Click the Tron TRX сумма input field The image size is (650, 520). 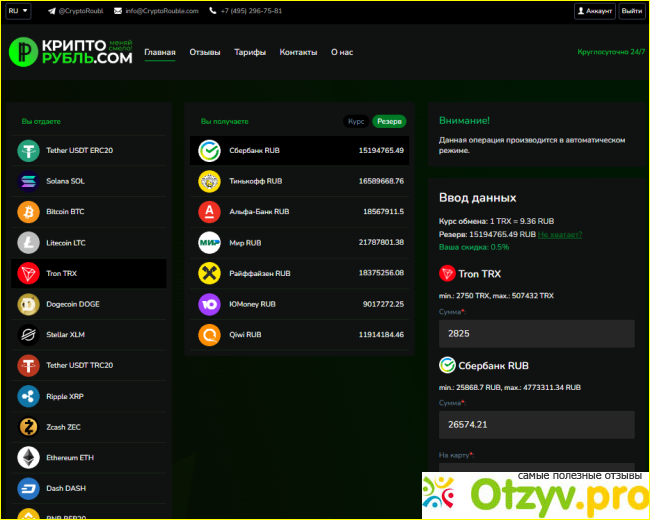[536, 334]
